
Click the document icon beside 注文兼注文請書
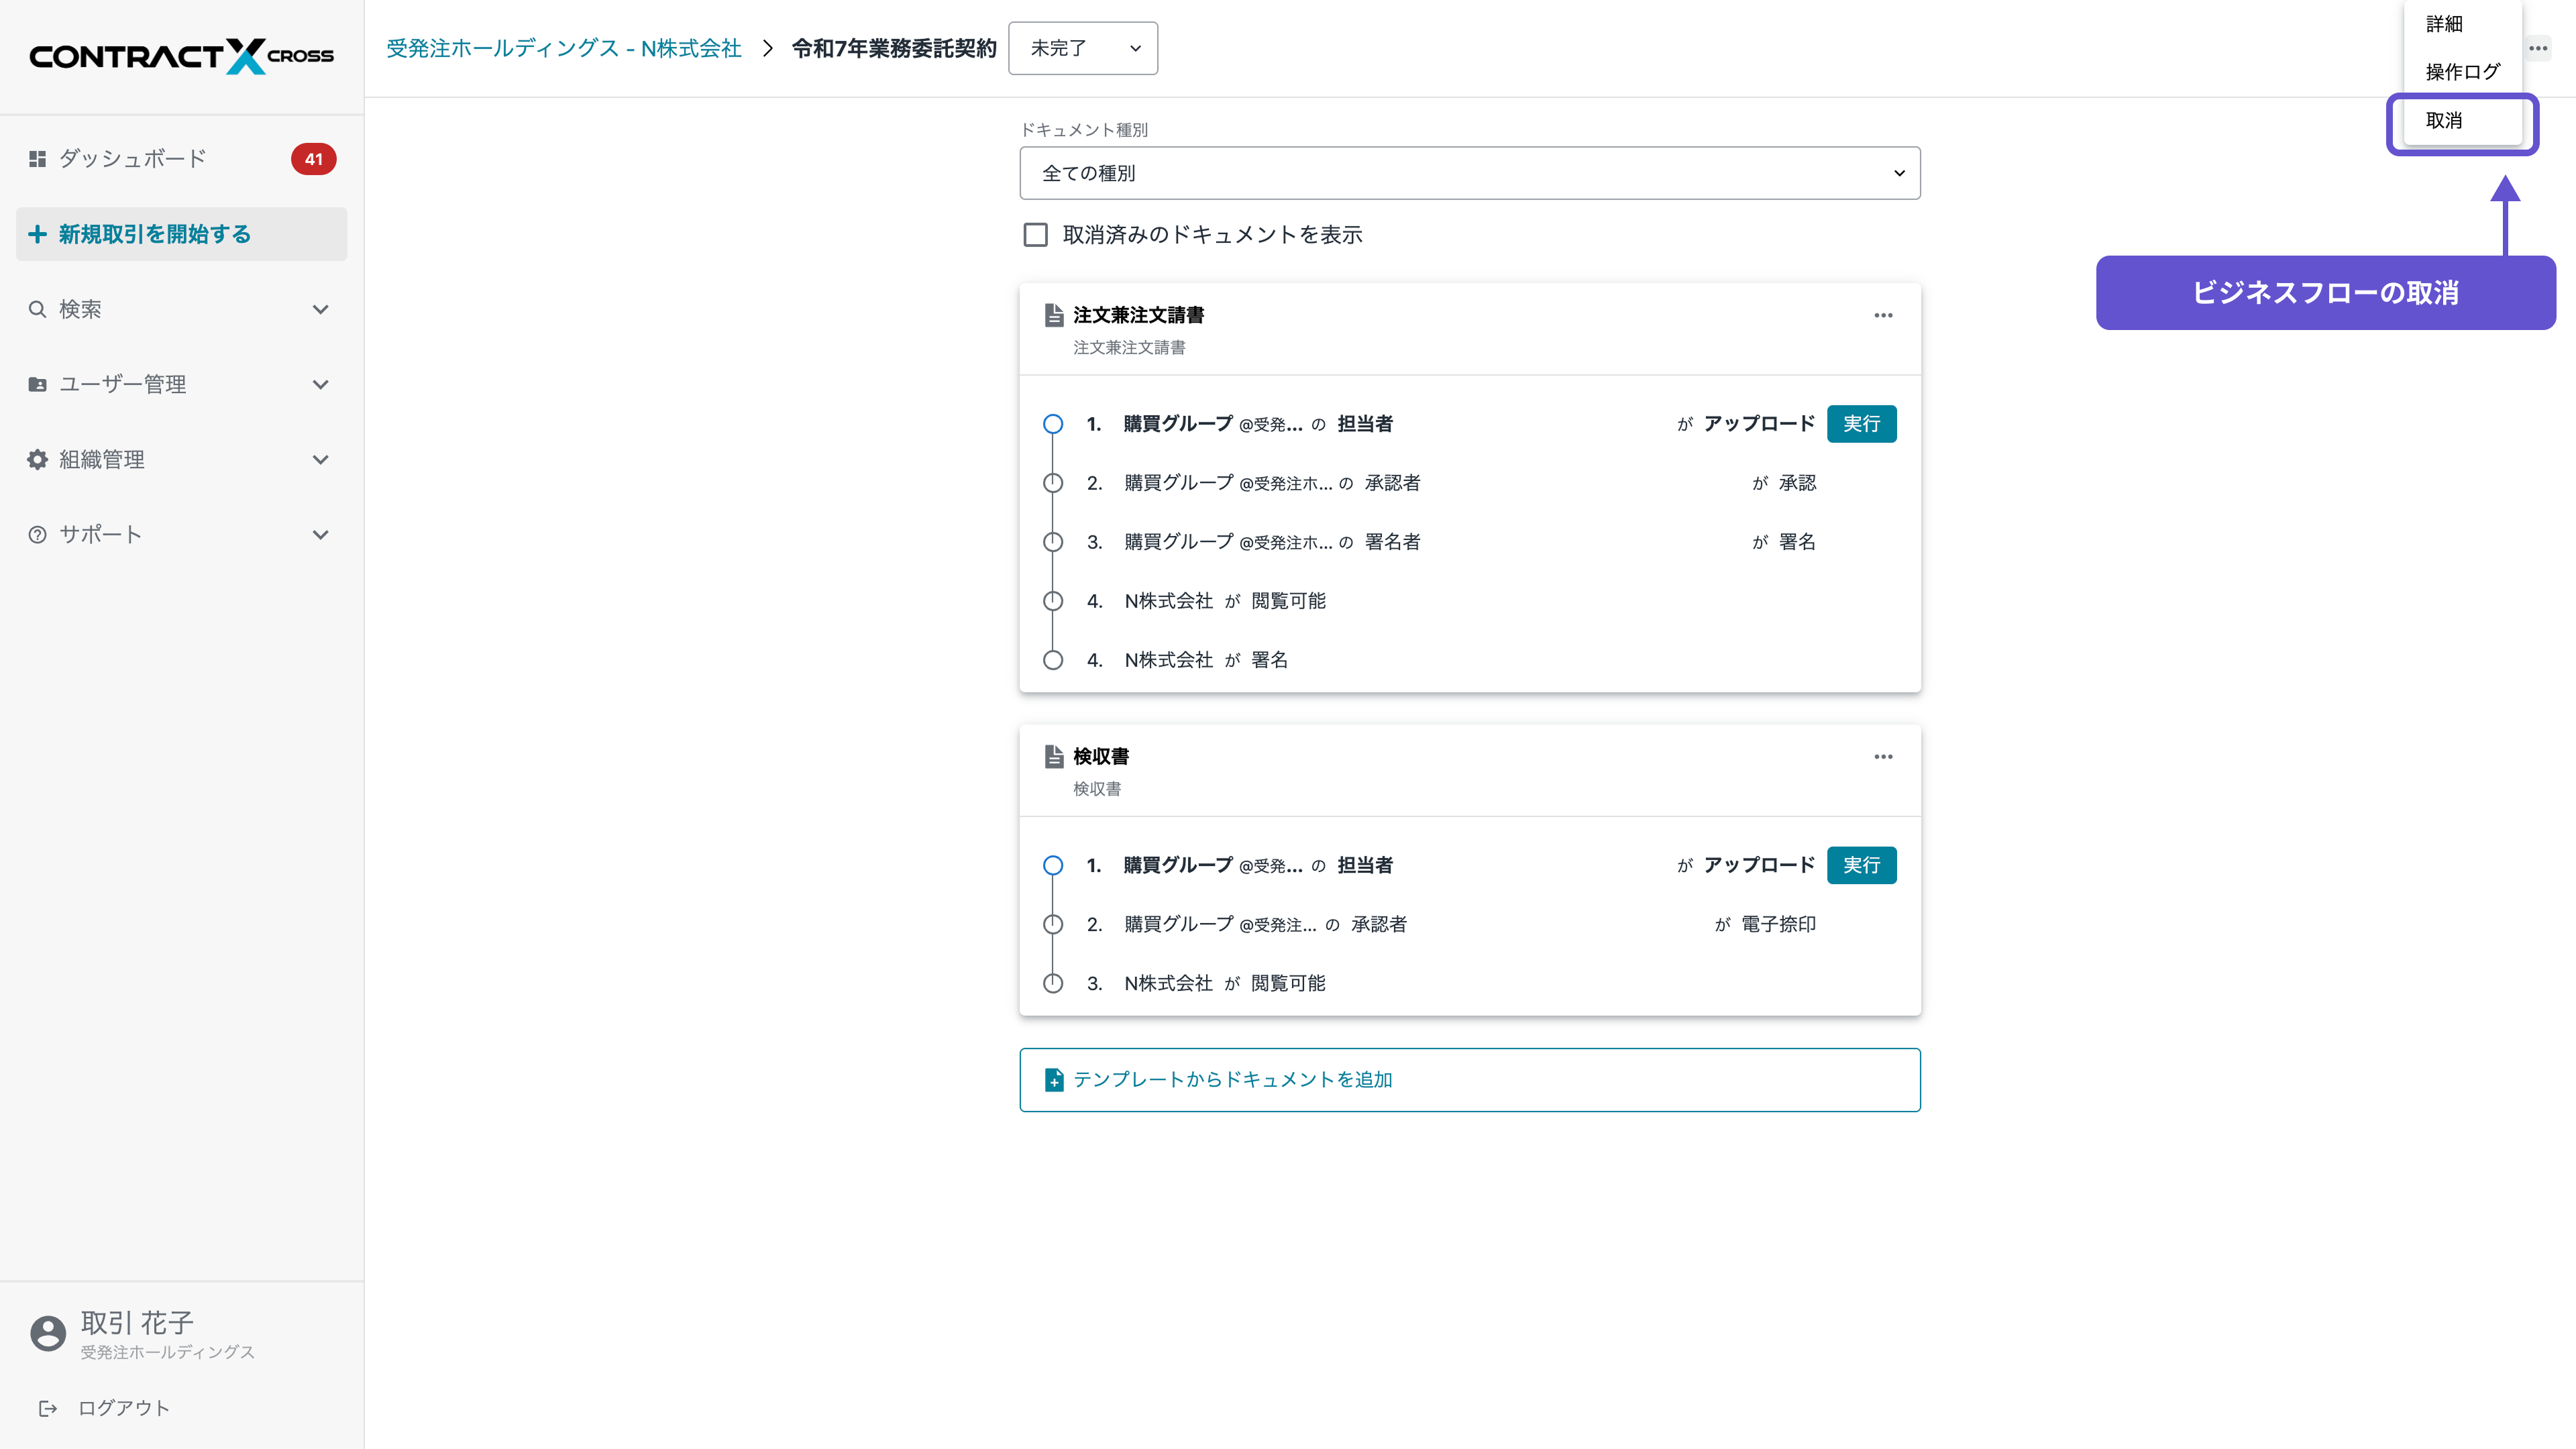(x=1053, y=315)
